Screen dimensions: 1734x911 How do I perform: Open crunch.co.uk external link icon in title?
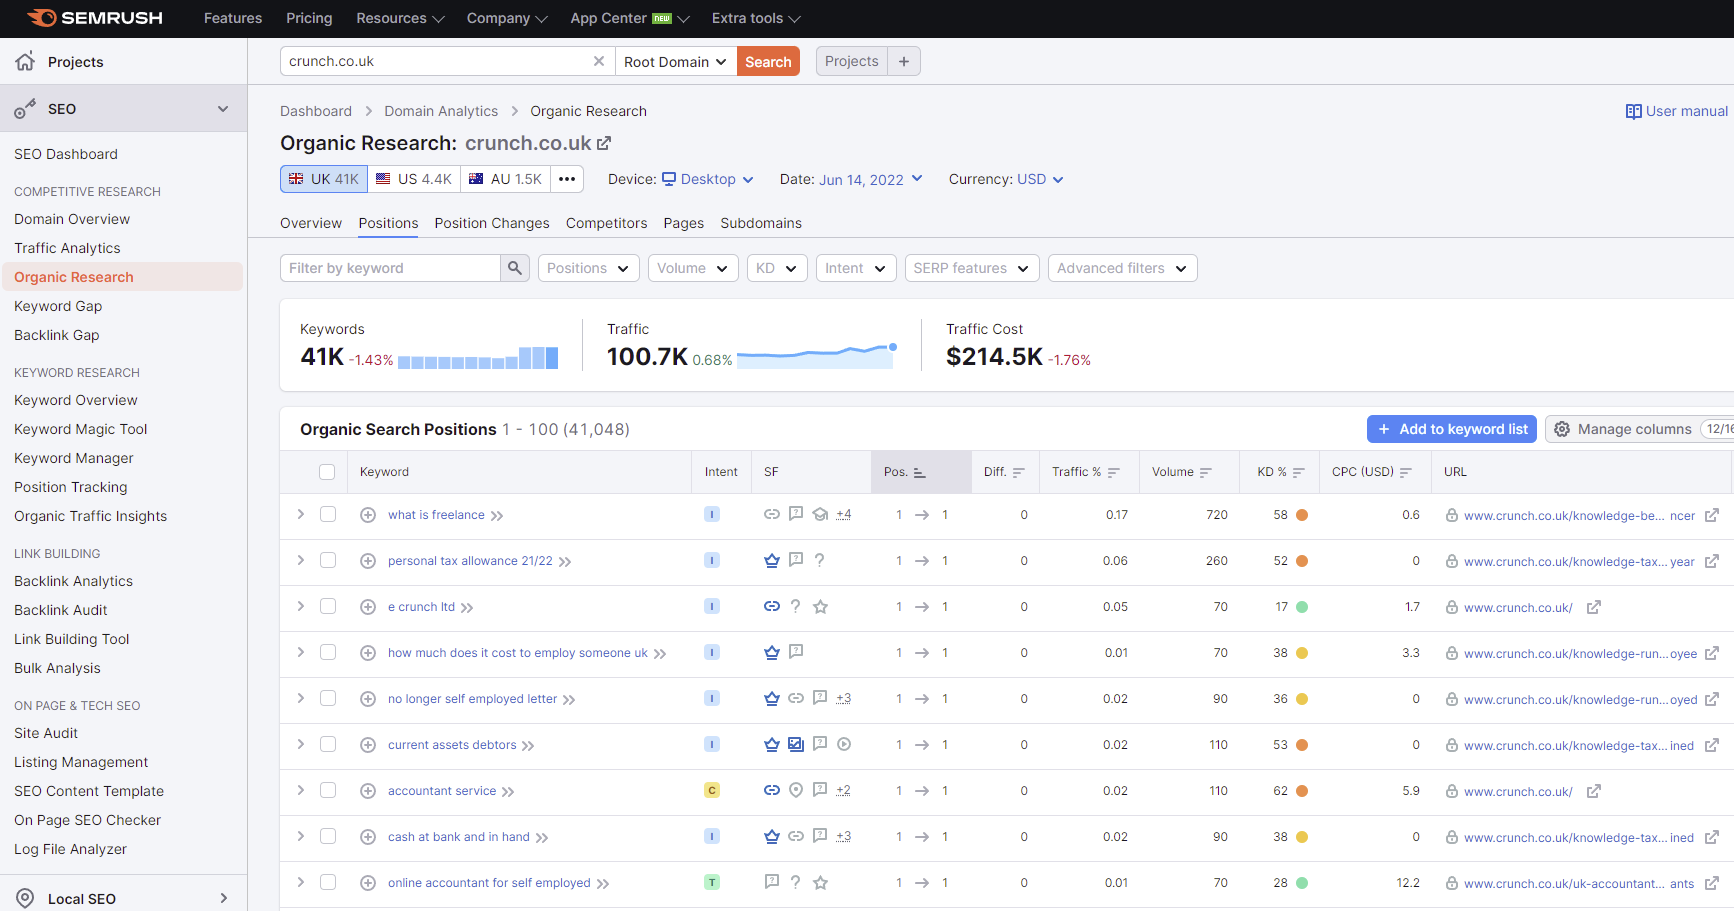click(604, 143)
